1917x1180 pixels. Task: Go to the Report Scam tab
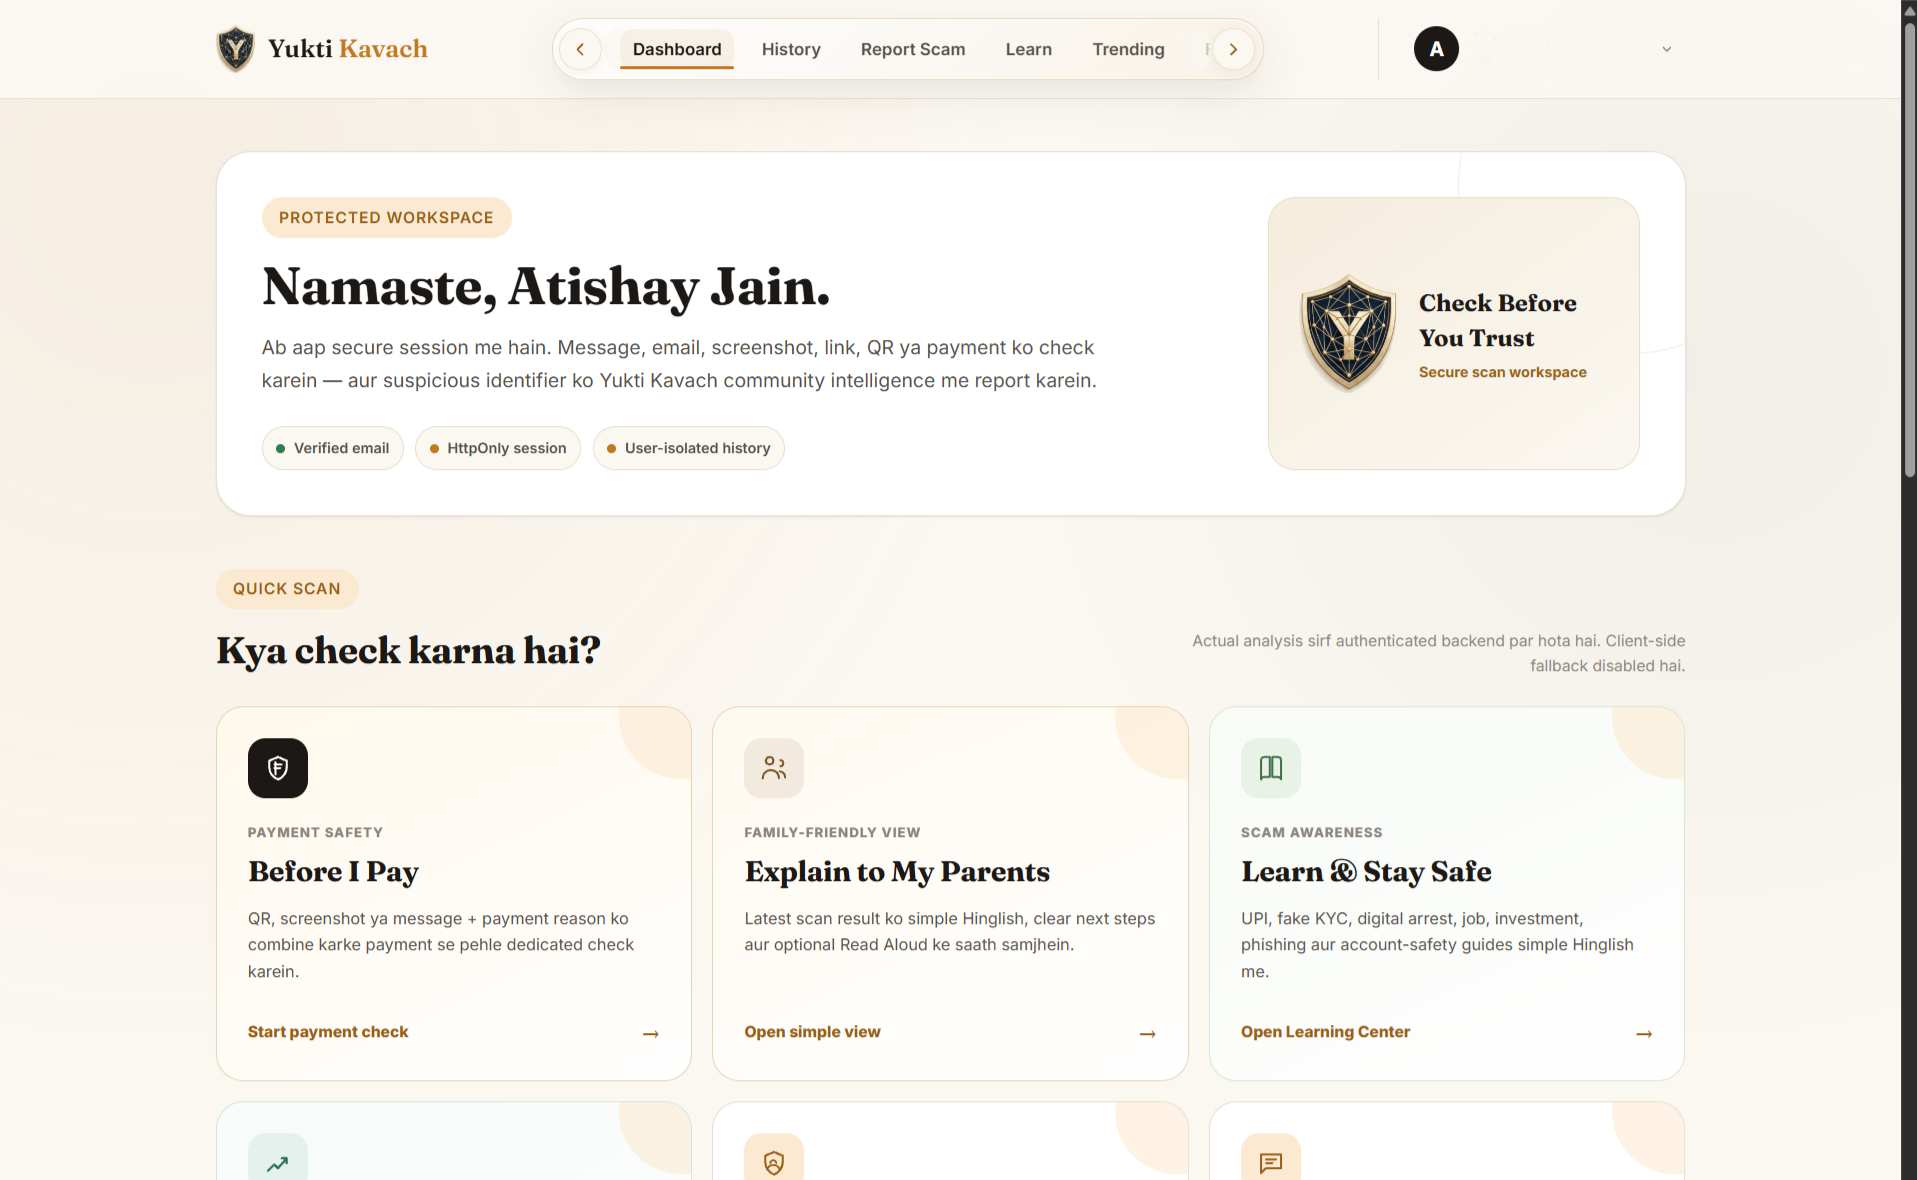click(x=913, y=49)
